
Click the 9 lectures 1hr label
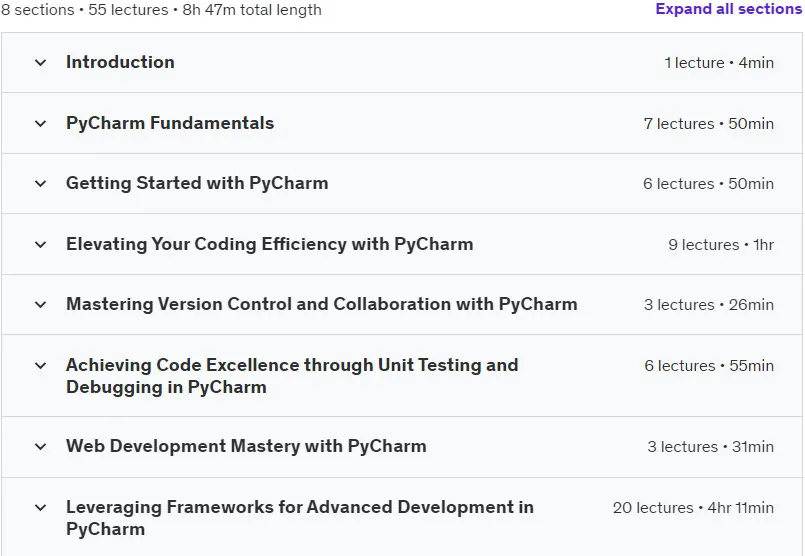point(721,245)
